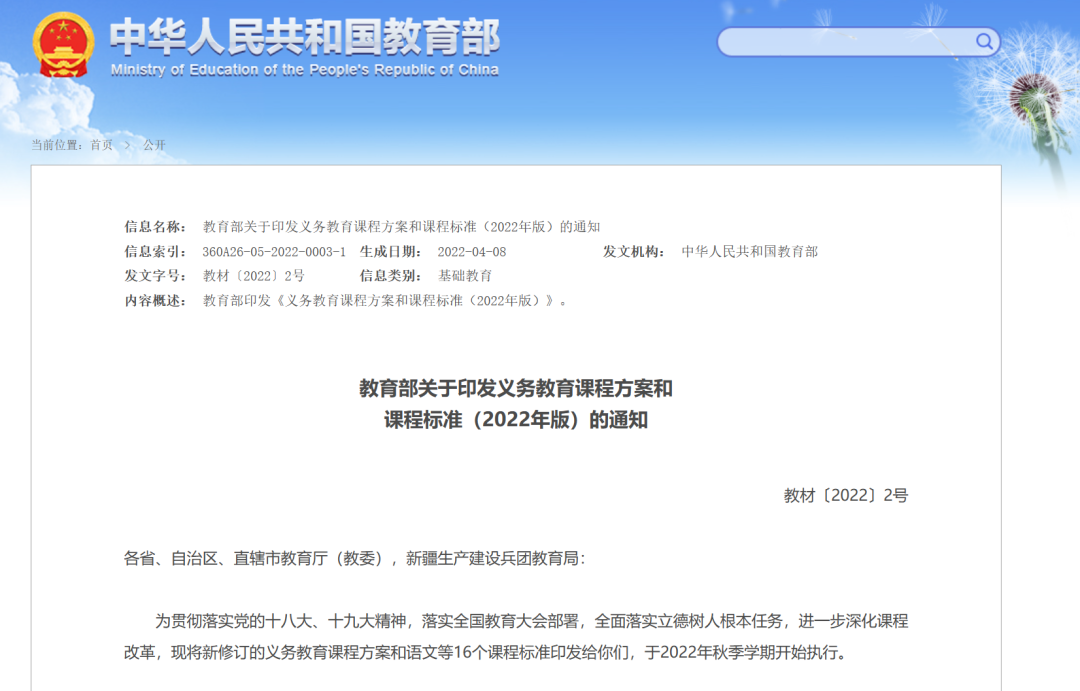Go to 首页 in the breadcrumb
Screen dimensions: 1080x691
101,145
